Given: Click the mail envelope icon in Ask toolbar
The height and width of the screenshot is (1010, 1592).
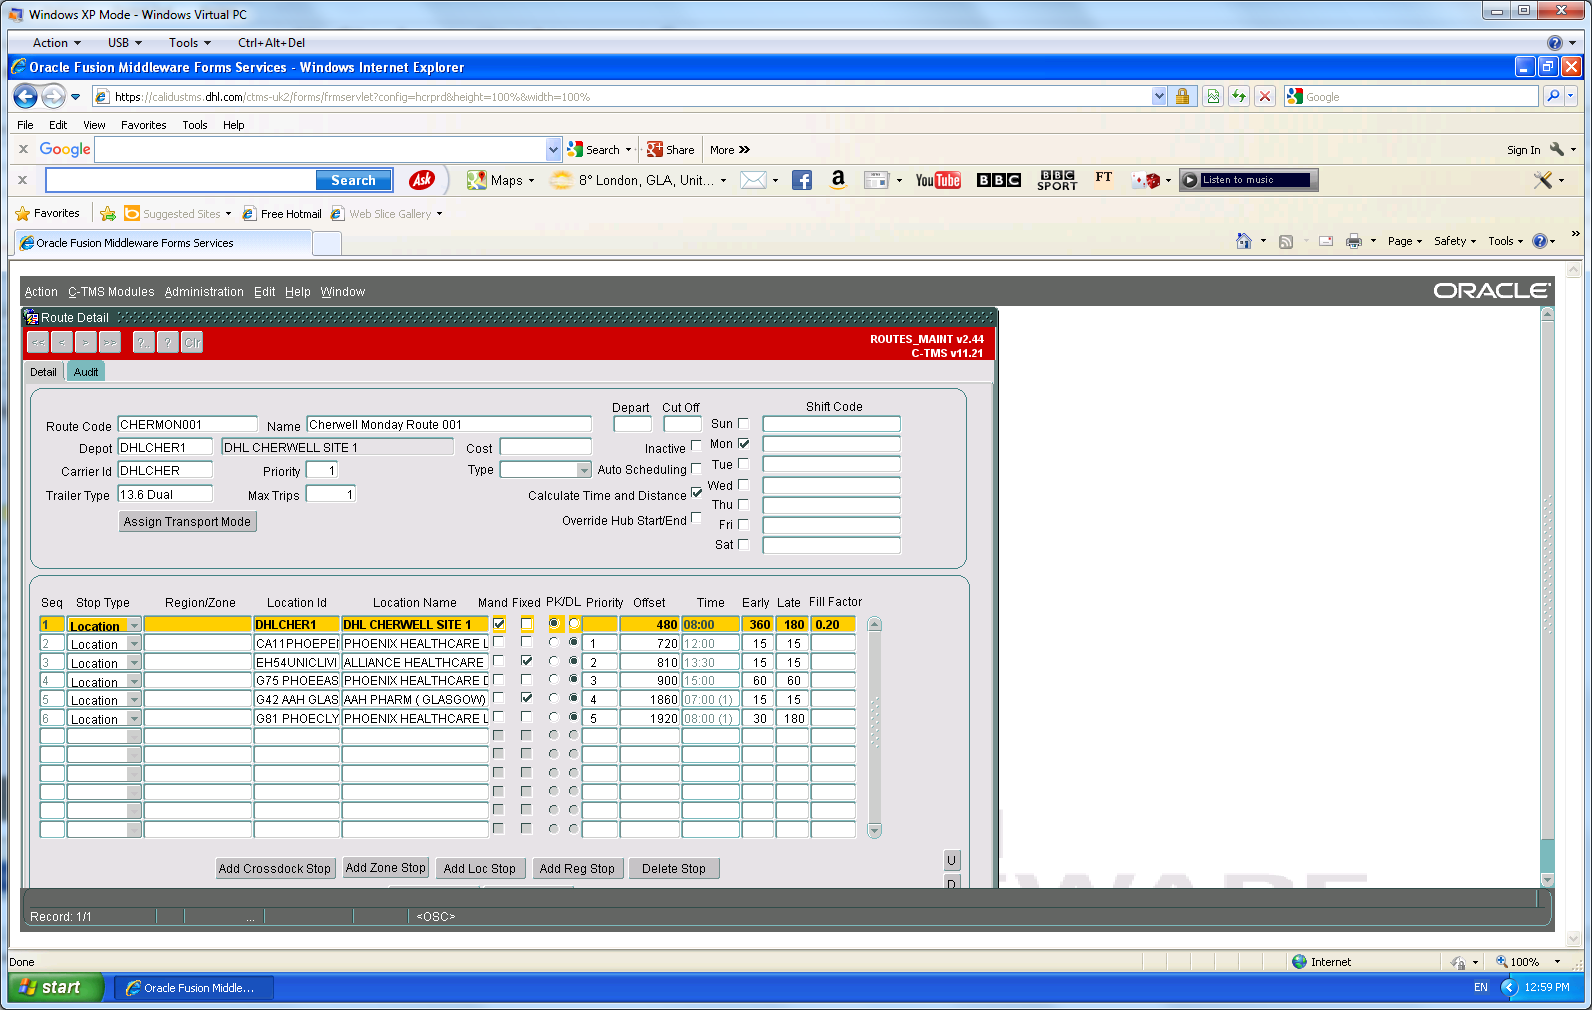Looking at the screenshot, I should (753, 180).
